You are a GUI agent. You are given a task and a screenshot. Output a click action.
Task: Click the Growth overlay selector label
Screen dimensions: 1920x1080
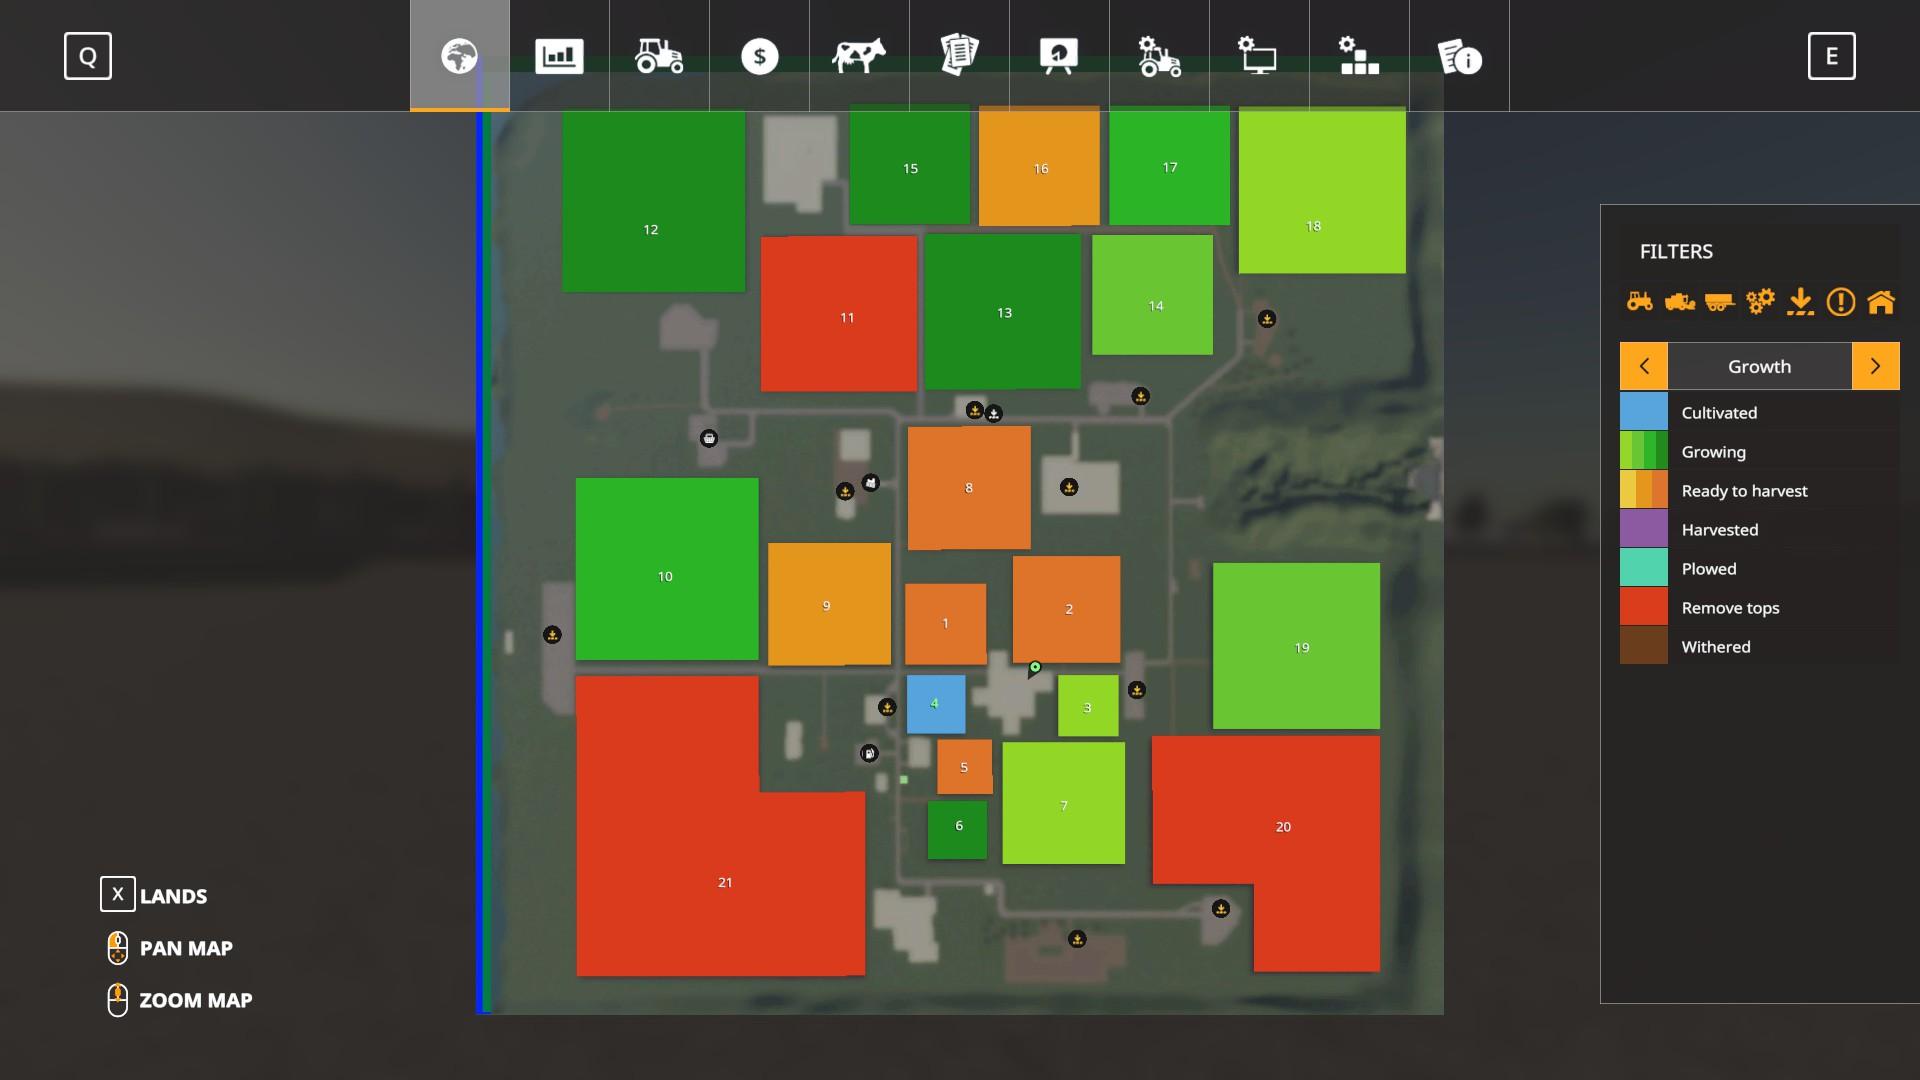point(1759,366)
